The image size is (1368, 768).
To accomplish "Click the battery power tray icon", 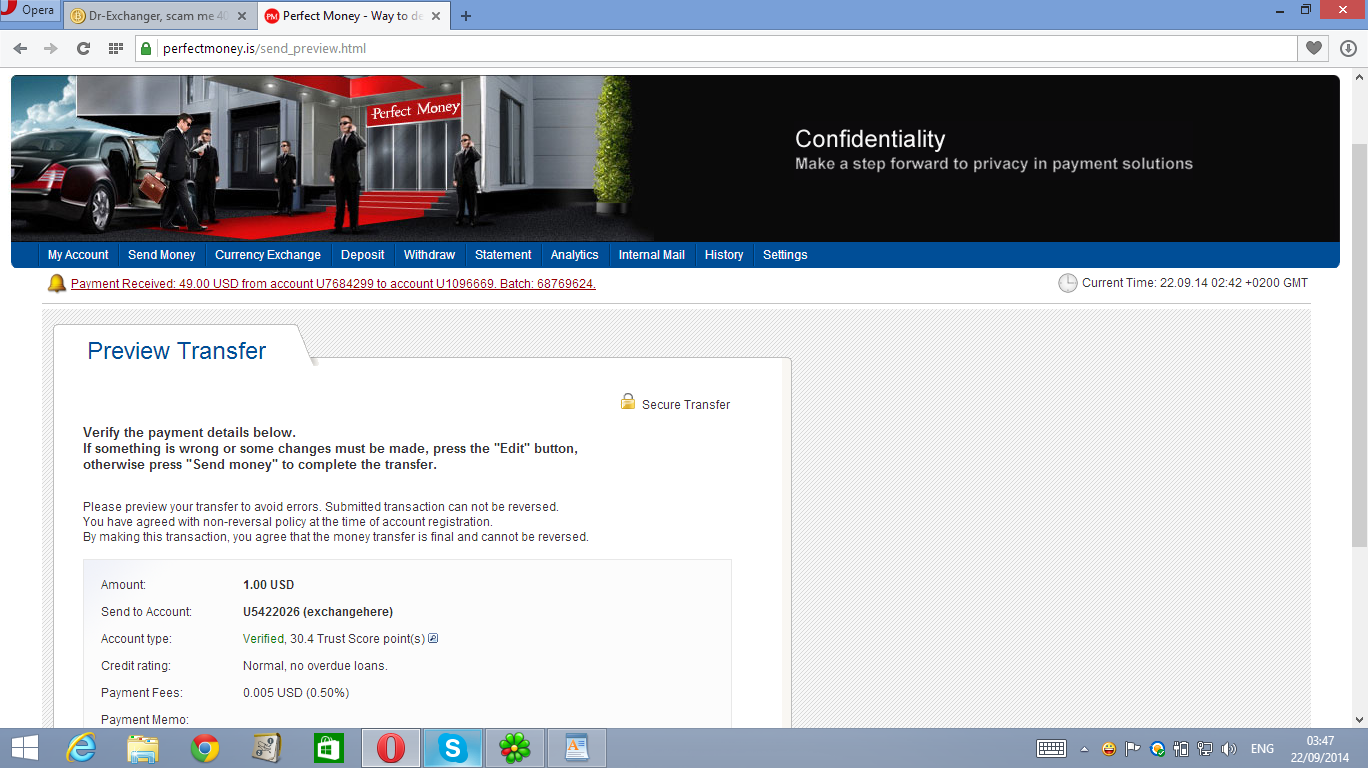I will [x=1181, y=748].
